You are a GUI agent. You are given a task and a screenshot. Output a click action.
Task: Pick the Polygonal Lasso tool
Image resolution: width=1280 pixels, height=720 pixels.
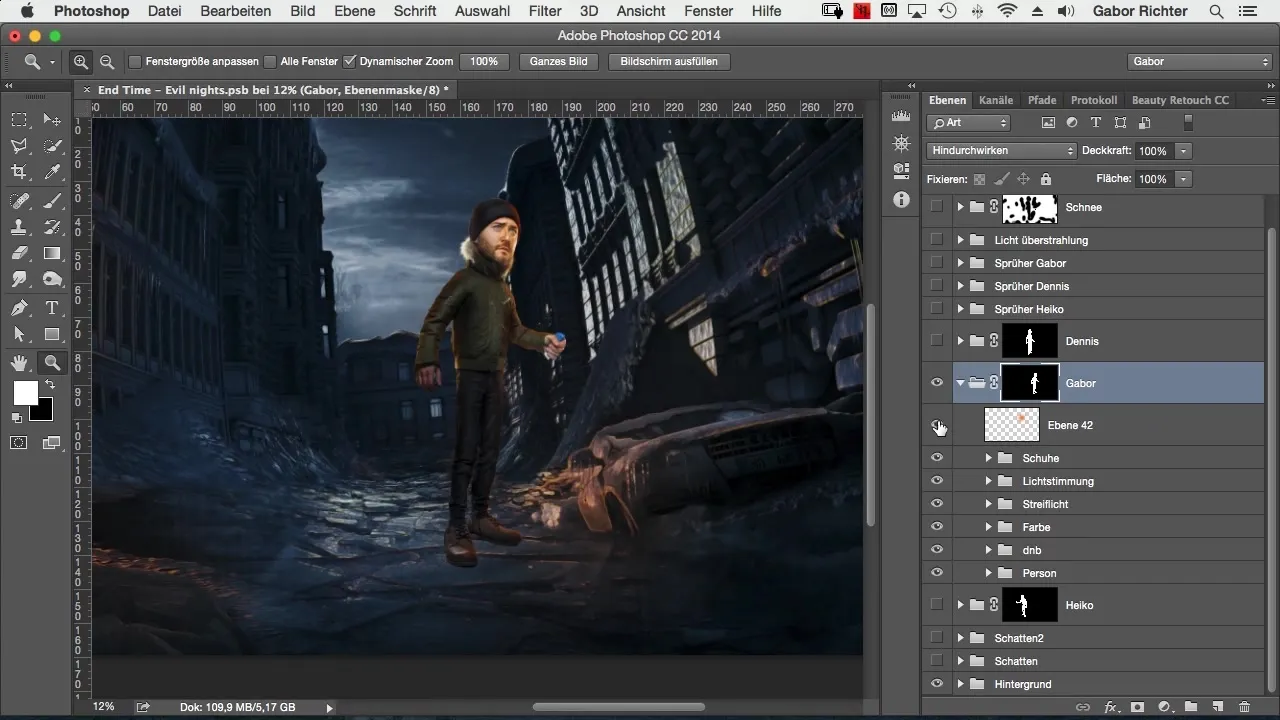[x=20, y=147]
